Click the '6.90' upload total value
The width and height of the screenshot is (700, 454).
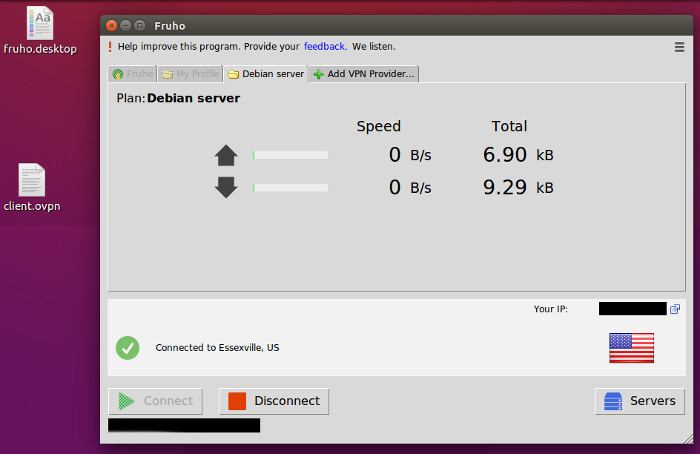pyautogui.click(x=505, y=155)
